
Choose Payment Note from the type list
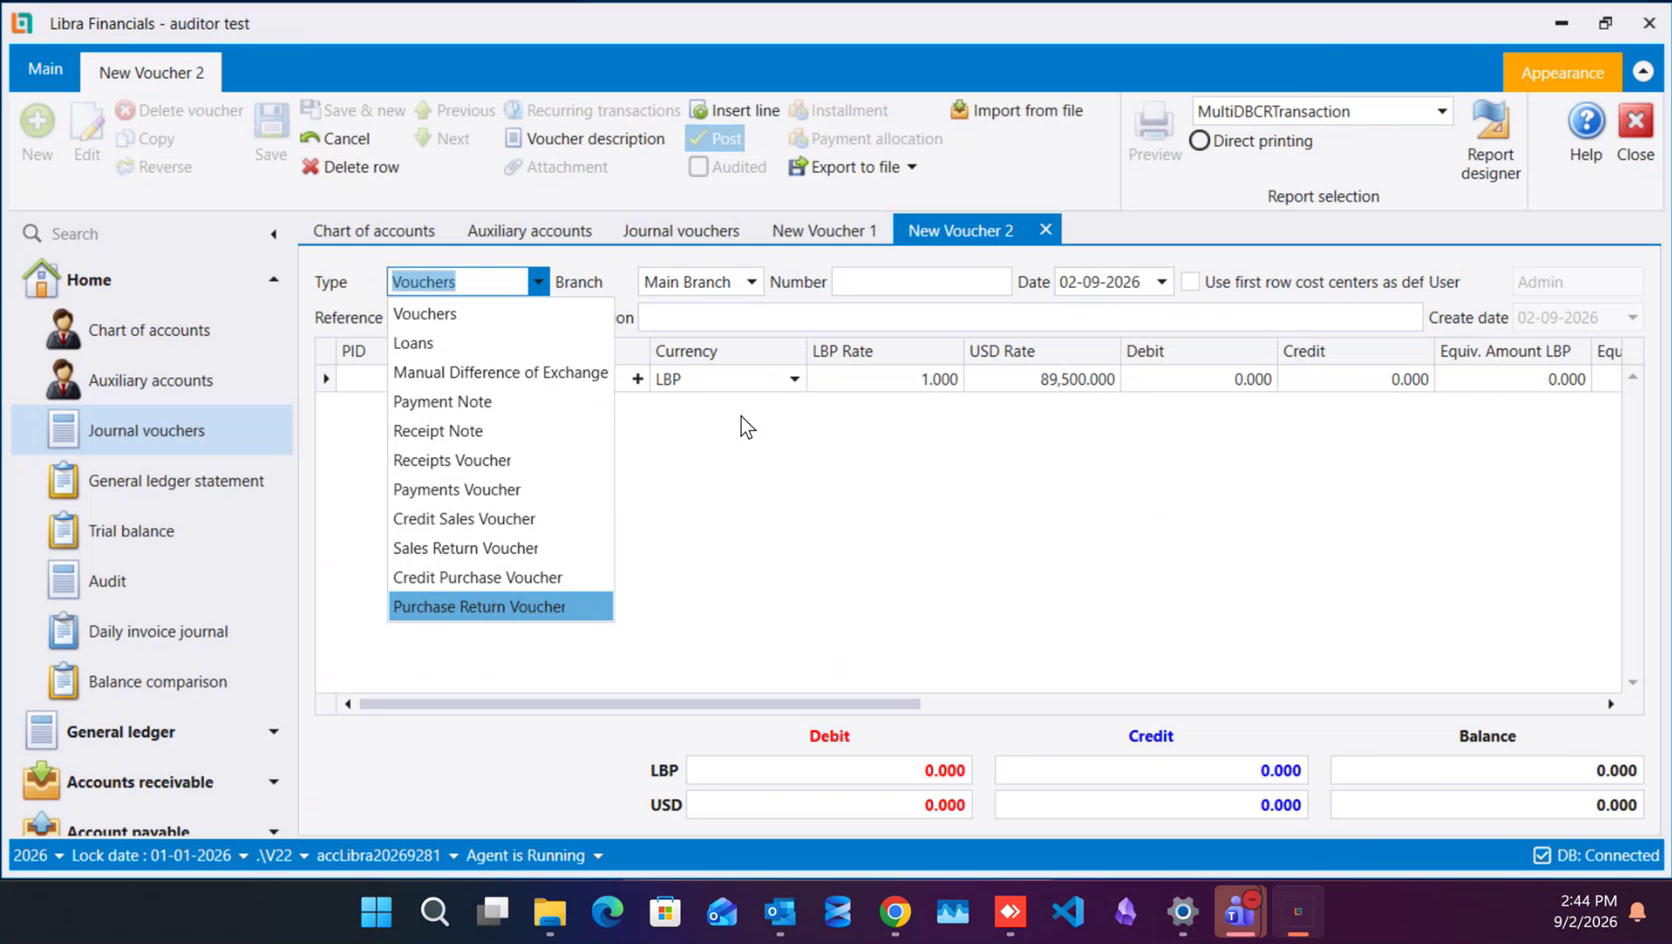coord(500,402)
